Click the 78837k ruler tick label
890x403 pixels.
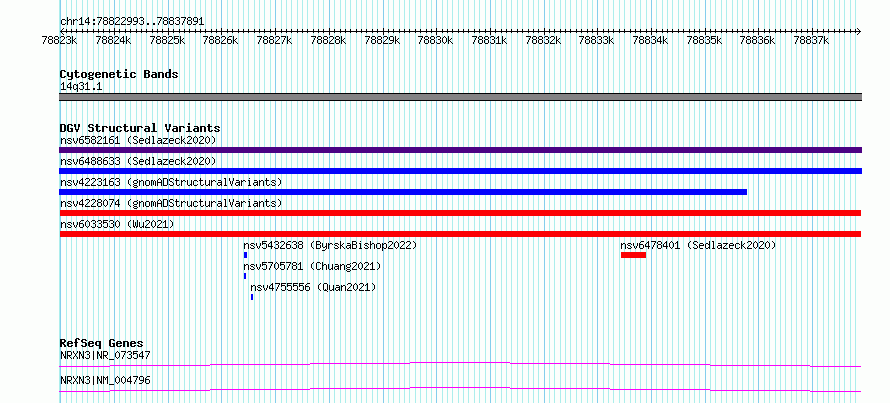812,40
